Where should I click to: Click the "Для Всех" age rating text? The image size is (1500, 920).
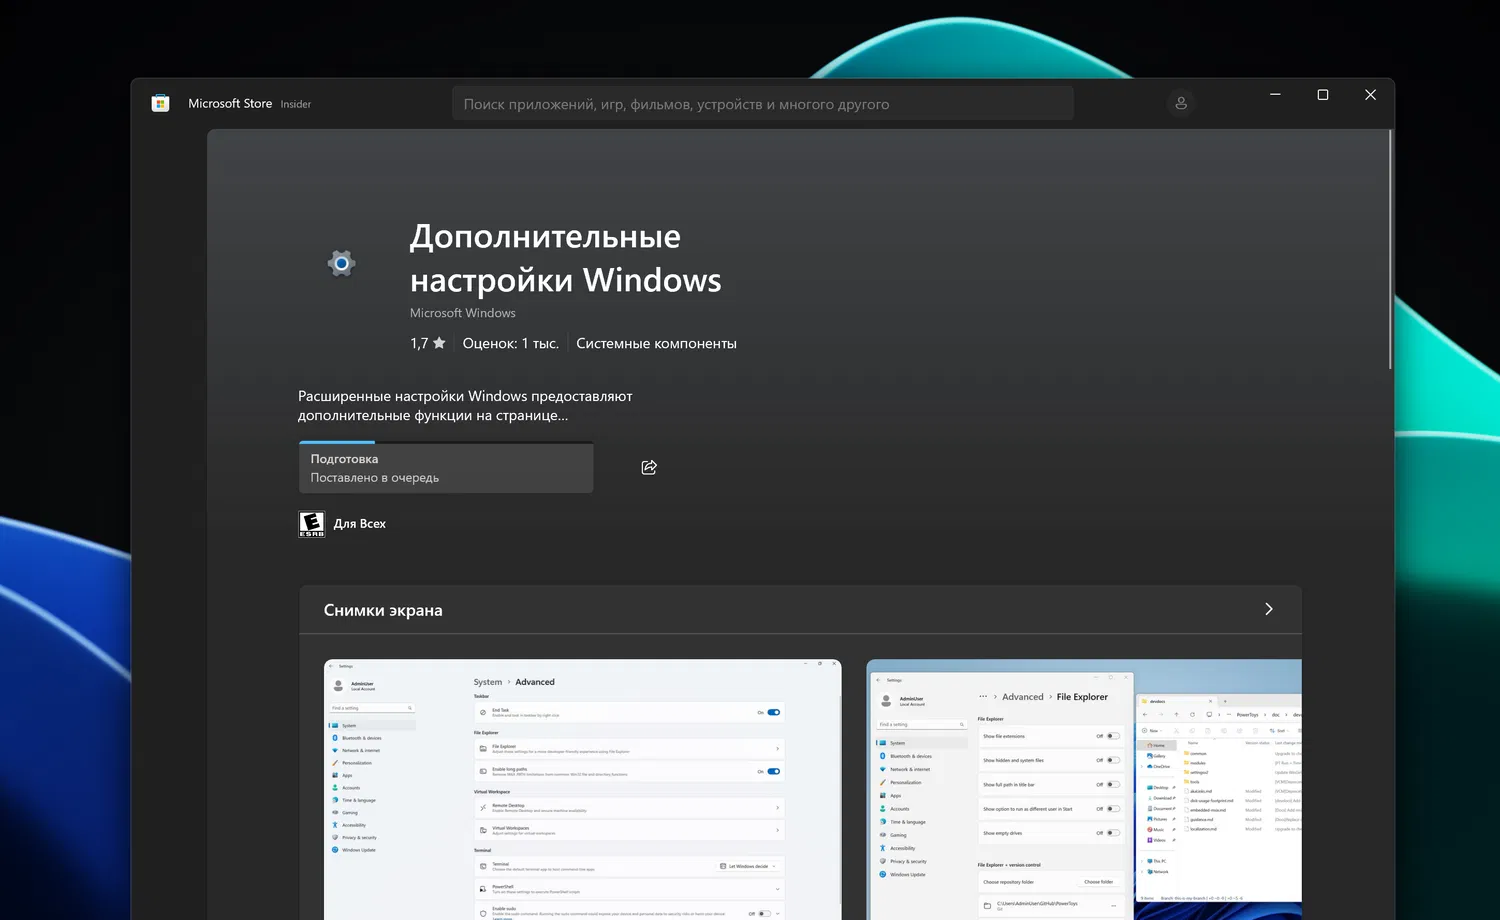tap(360, 524)
